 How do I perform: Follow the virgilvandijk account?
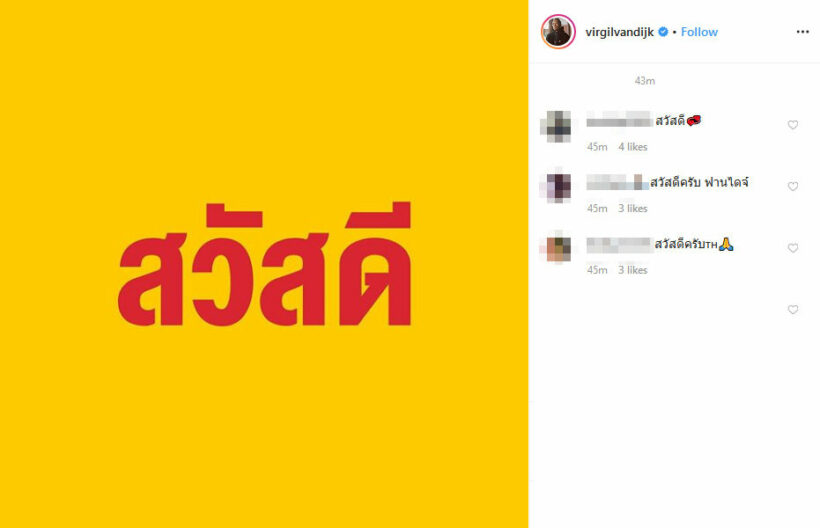699,32
